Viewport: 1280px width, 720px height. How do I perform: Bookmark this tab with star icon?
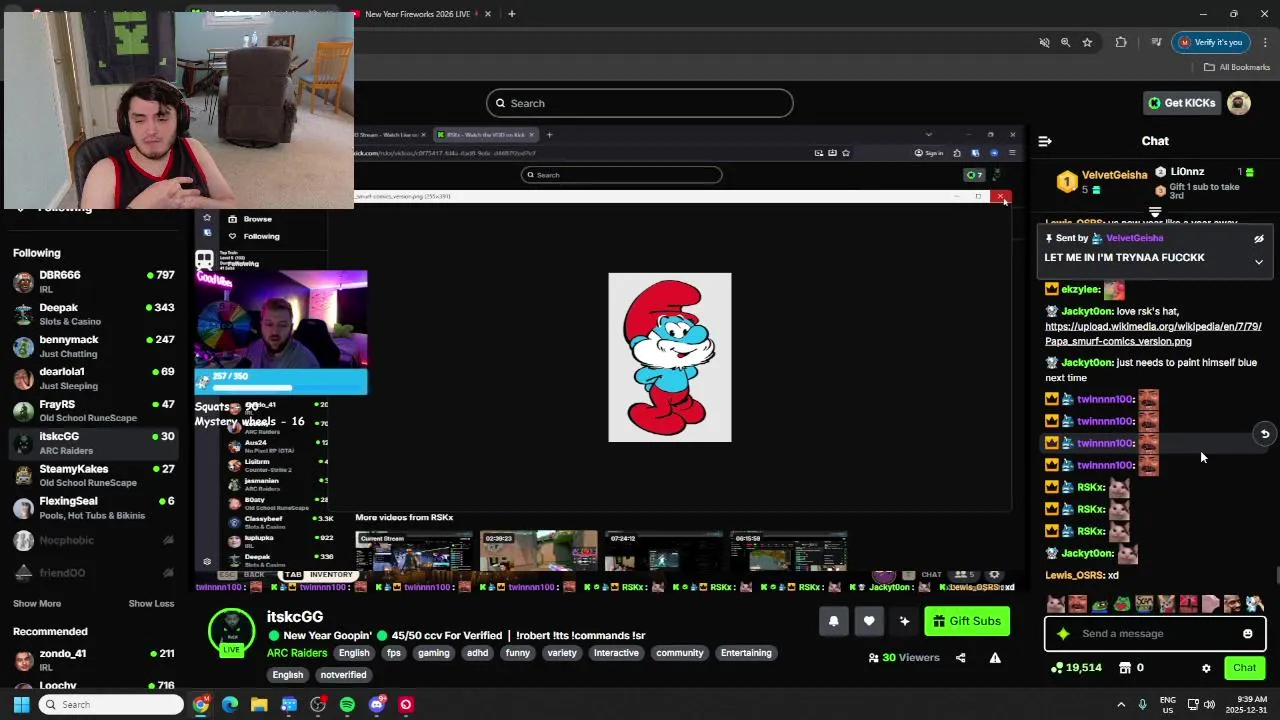pyautogui.click(x=1087, y=42)
